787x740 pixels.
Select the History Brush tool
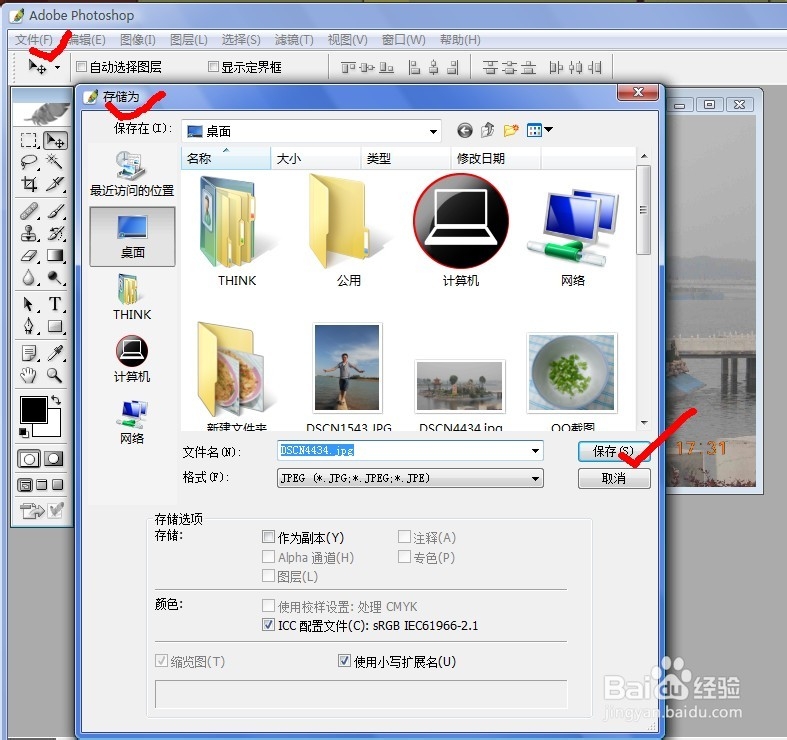pyautogui.click(x=54, y=233)
